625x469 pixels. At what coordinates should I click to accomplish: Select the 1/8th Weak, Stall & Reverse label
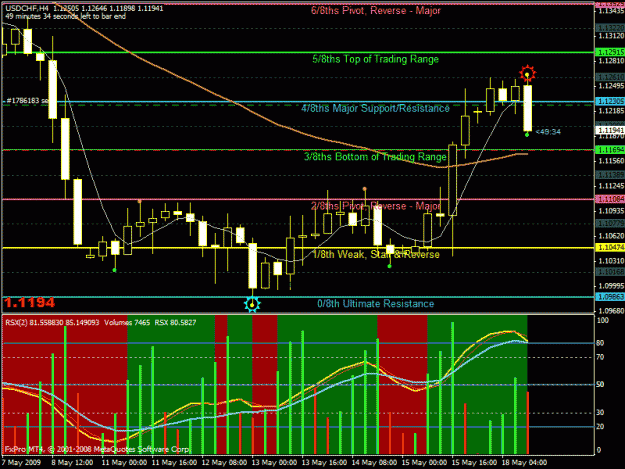[376, 255]
